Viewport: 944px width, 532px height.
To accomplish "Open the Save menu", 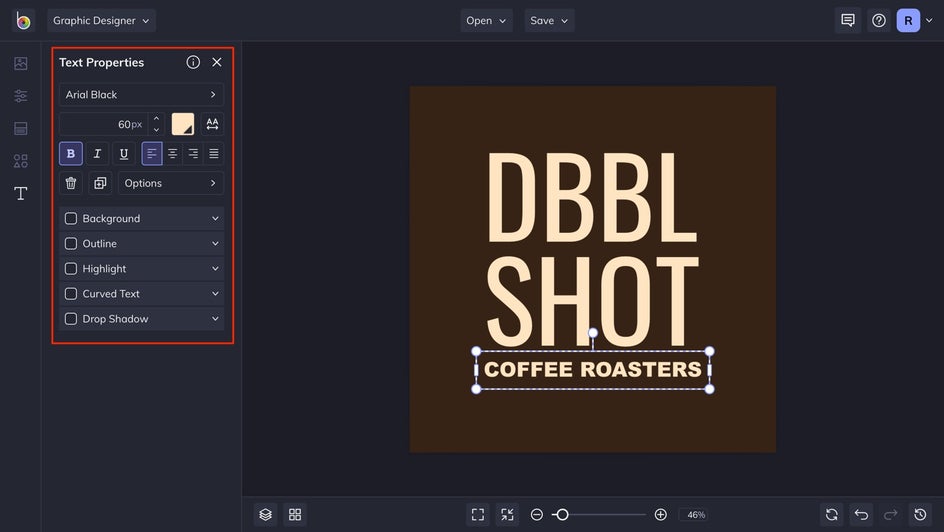I will coord(549,20).
